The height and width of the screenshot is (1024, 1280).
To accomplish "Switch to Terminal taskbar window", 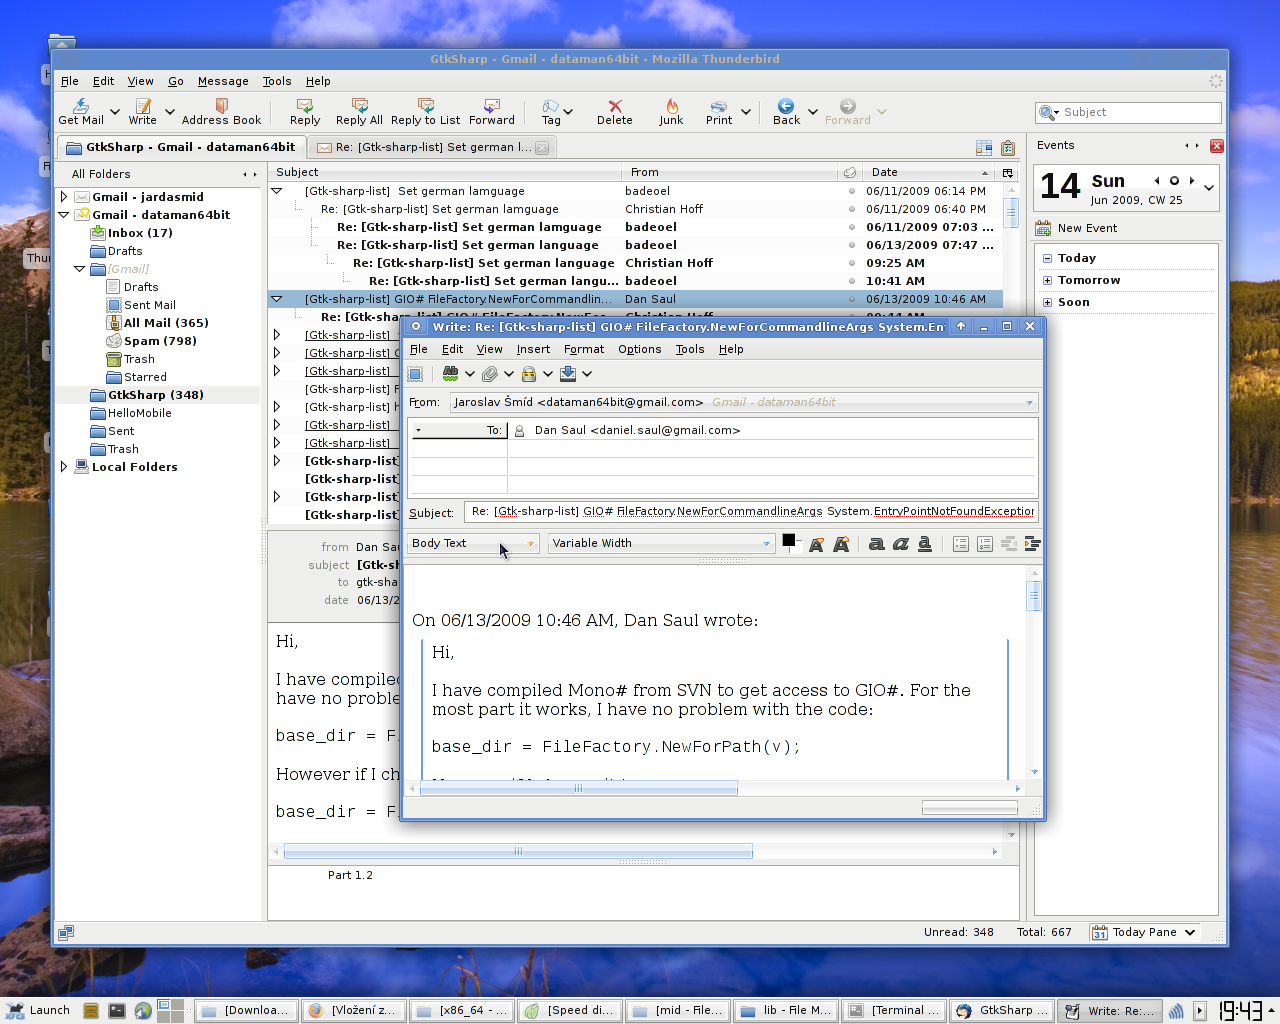I will (x=894, y=1010).
